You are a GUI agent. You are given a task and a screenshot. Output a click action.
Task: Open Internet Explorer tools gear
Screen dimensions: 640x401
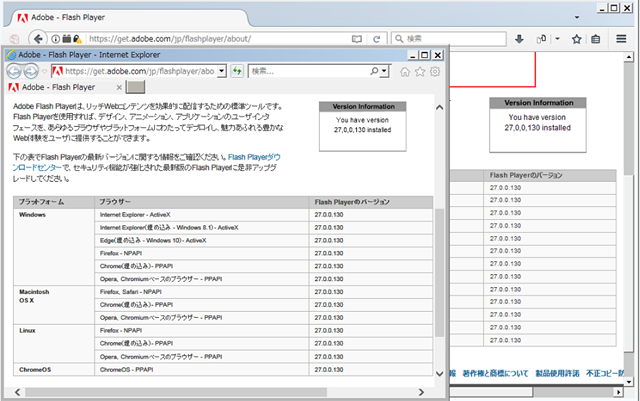(435, 72)
